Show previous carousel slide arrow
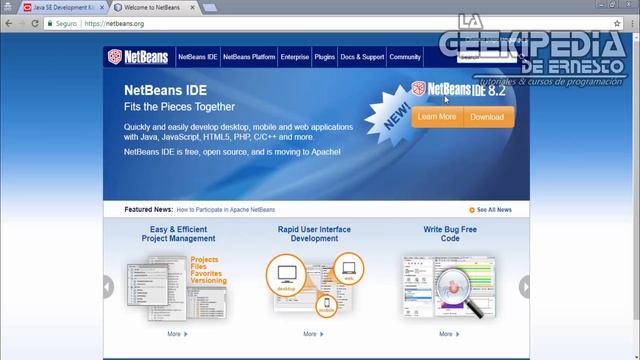640x360 pixels. (108, 287)
